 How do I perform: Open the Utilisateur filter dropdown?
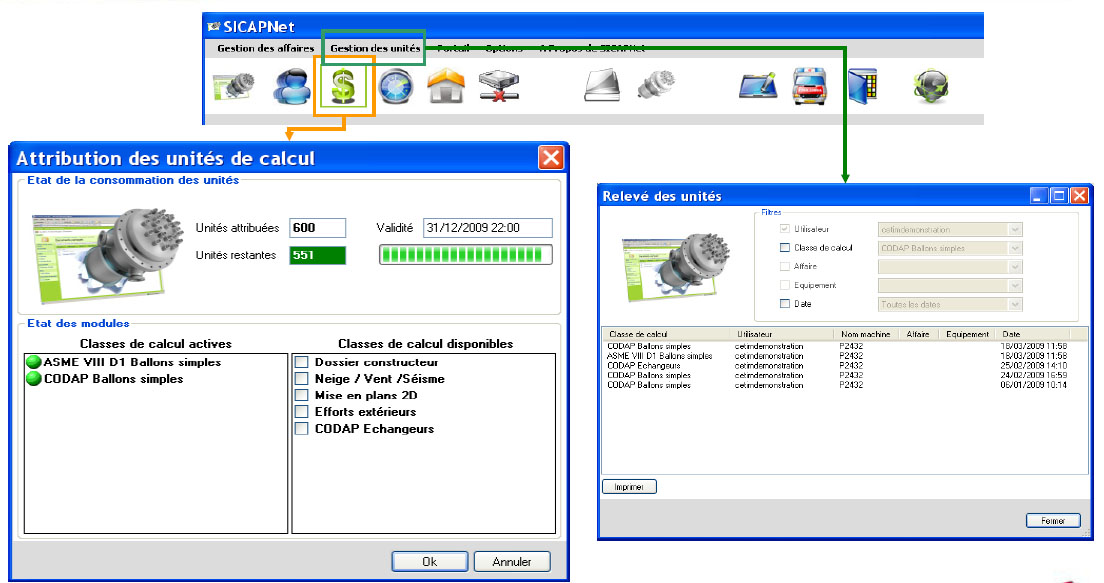(1015, 229)
